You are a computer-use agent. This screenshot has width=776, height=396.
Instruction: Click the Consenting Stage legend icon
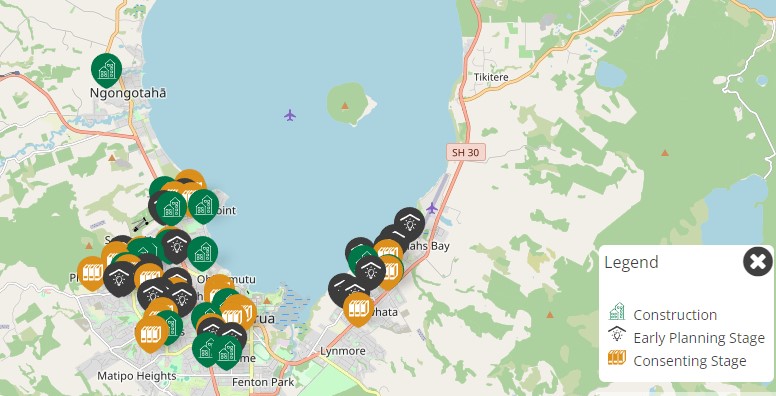(617, 358)
